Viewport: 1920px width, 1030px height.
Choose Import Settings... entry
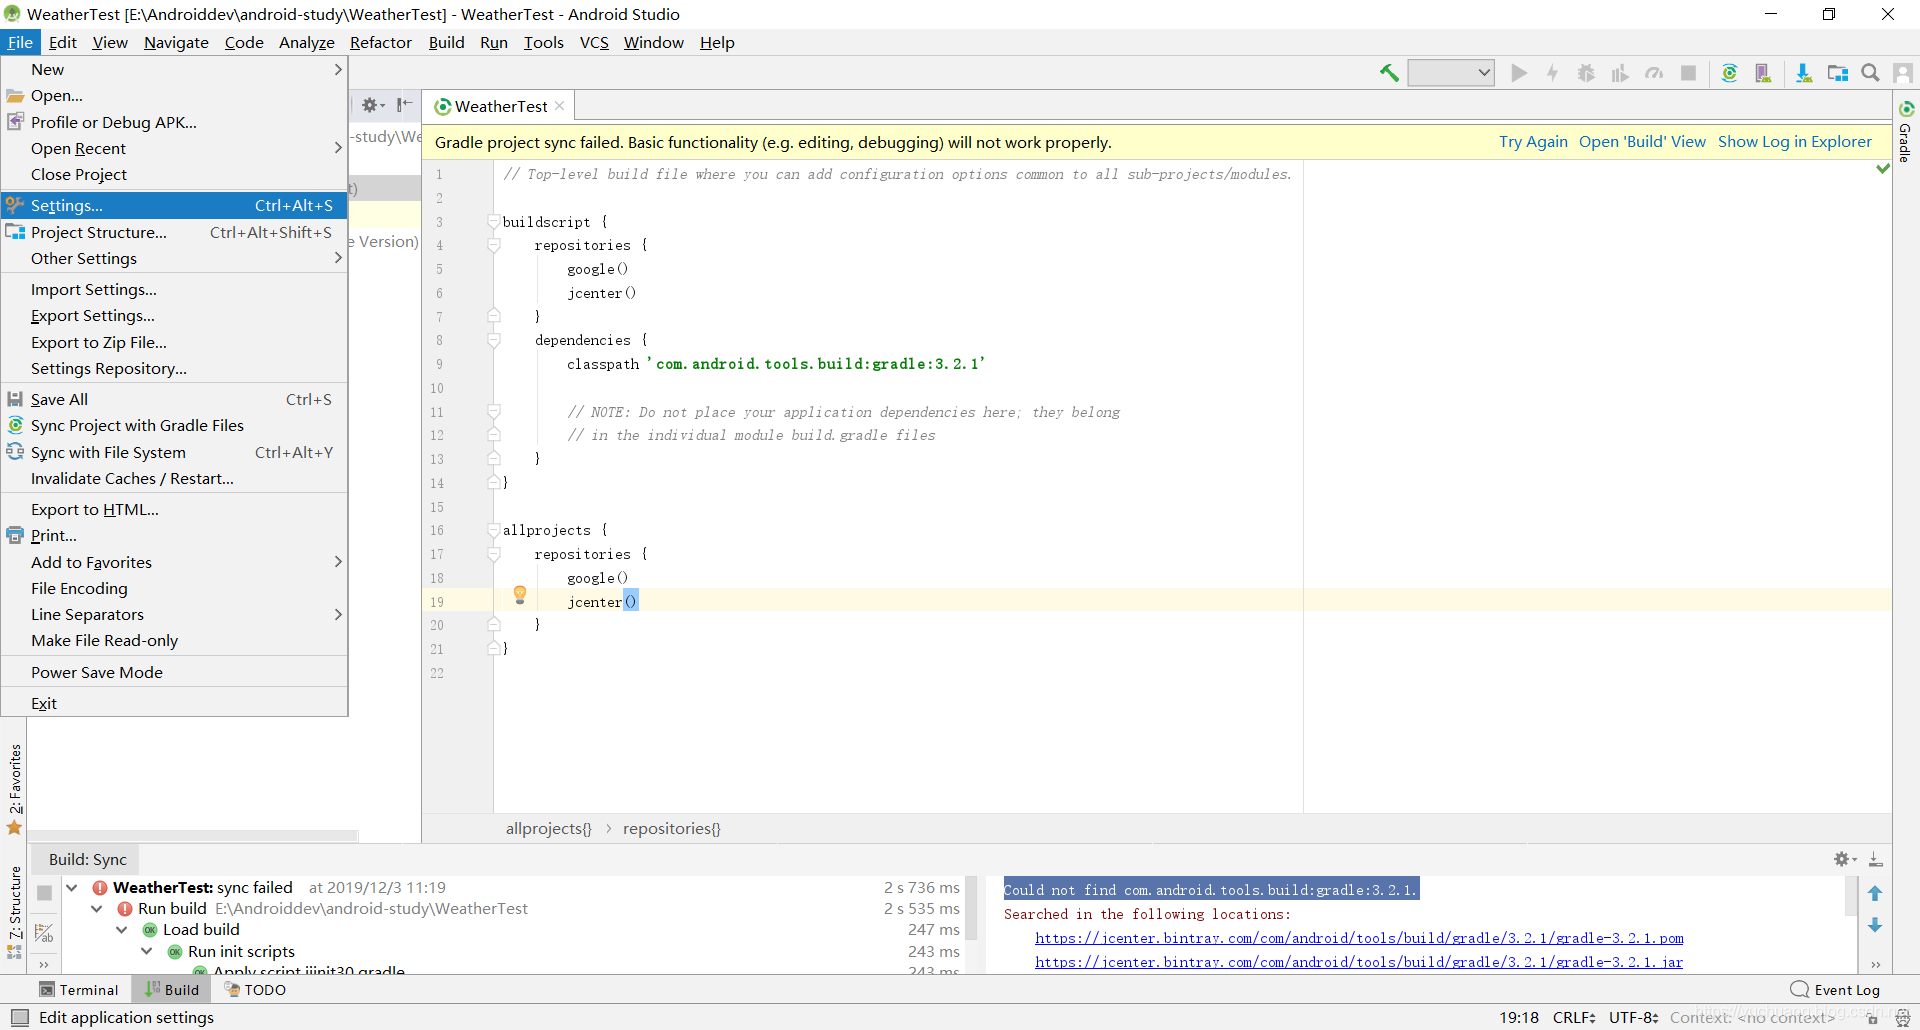174,289
